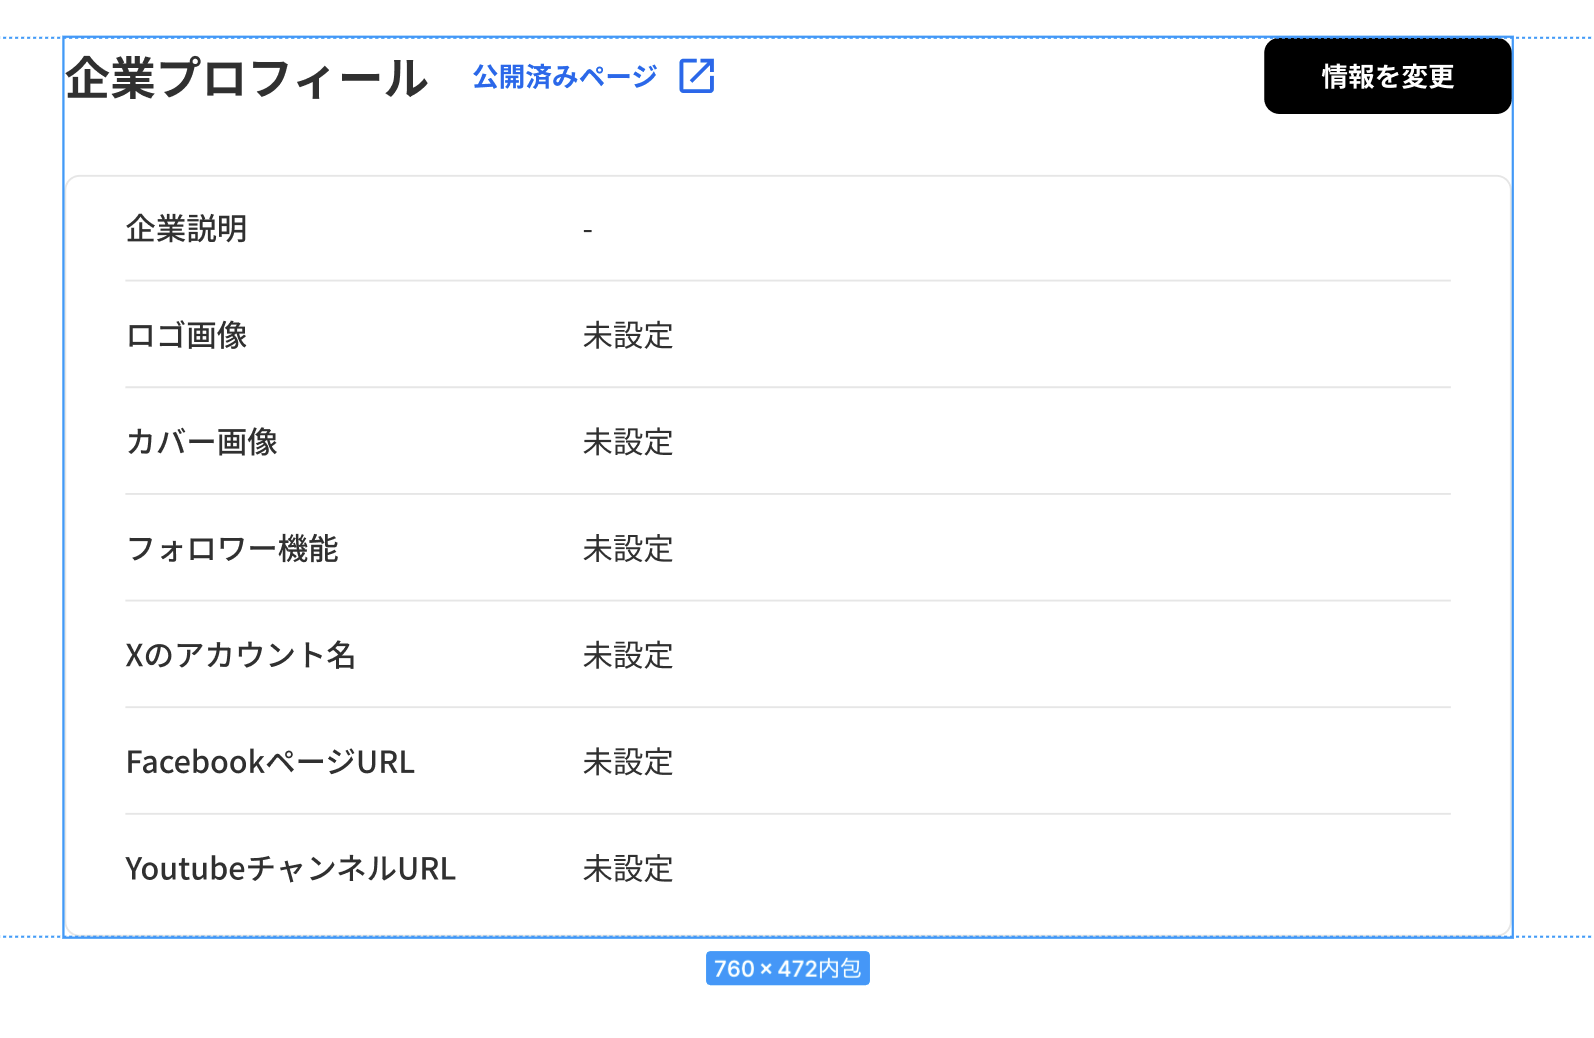
Task: Click the フォロワー機能 label
Action: coord(232,549)
